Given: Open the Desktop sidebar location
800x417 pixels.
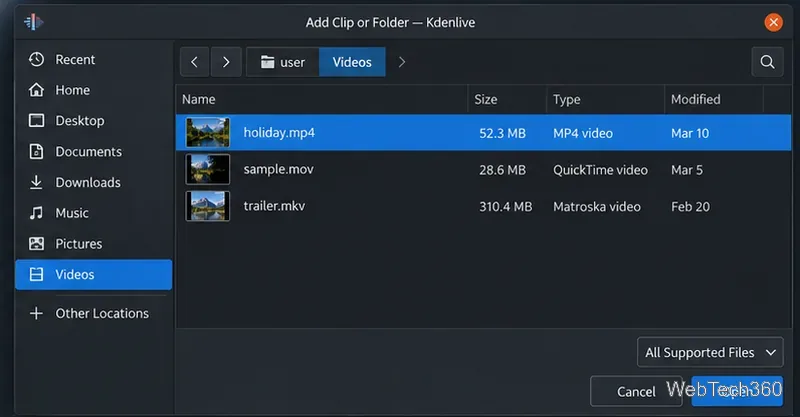Looking at the screenshot, I should point(93,121).
